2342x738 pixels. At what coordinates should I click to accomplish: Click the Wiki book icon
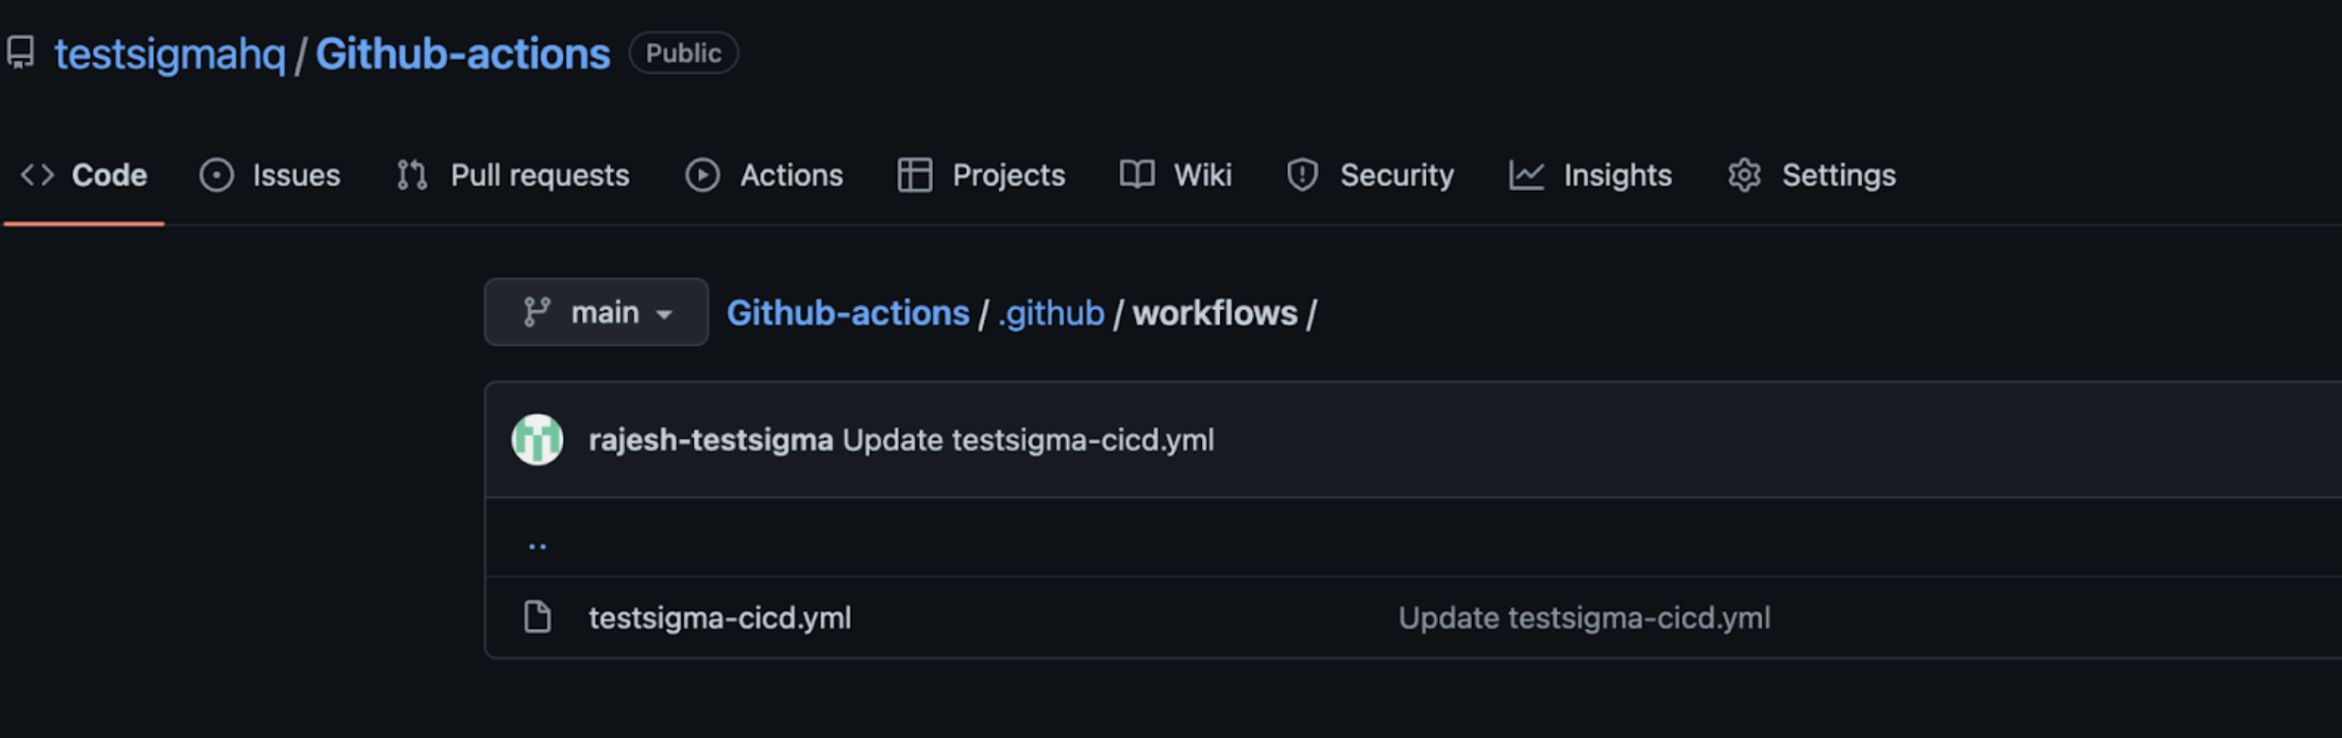(1137, 175)
